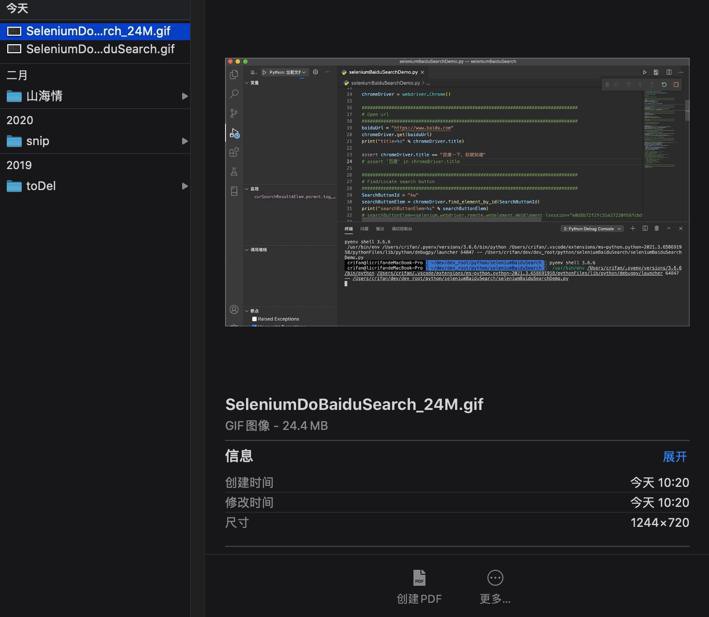Viewport: 709px width, 617px height.
Task: Open Python Debug Console dropdown in preview
Action: click(592, 229)
